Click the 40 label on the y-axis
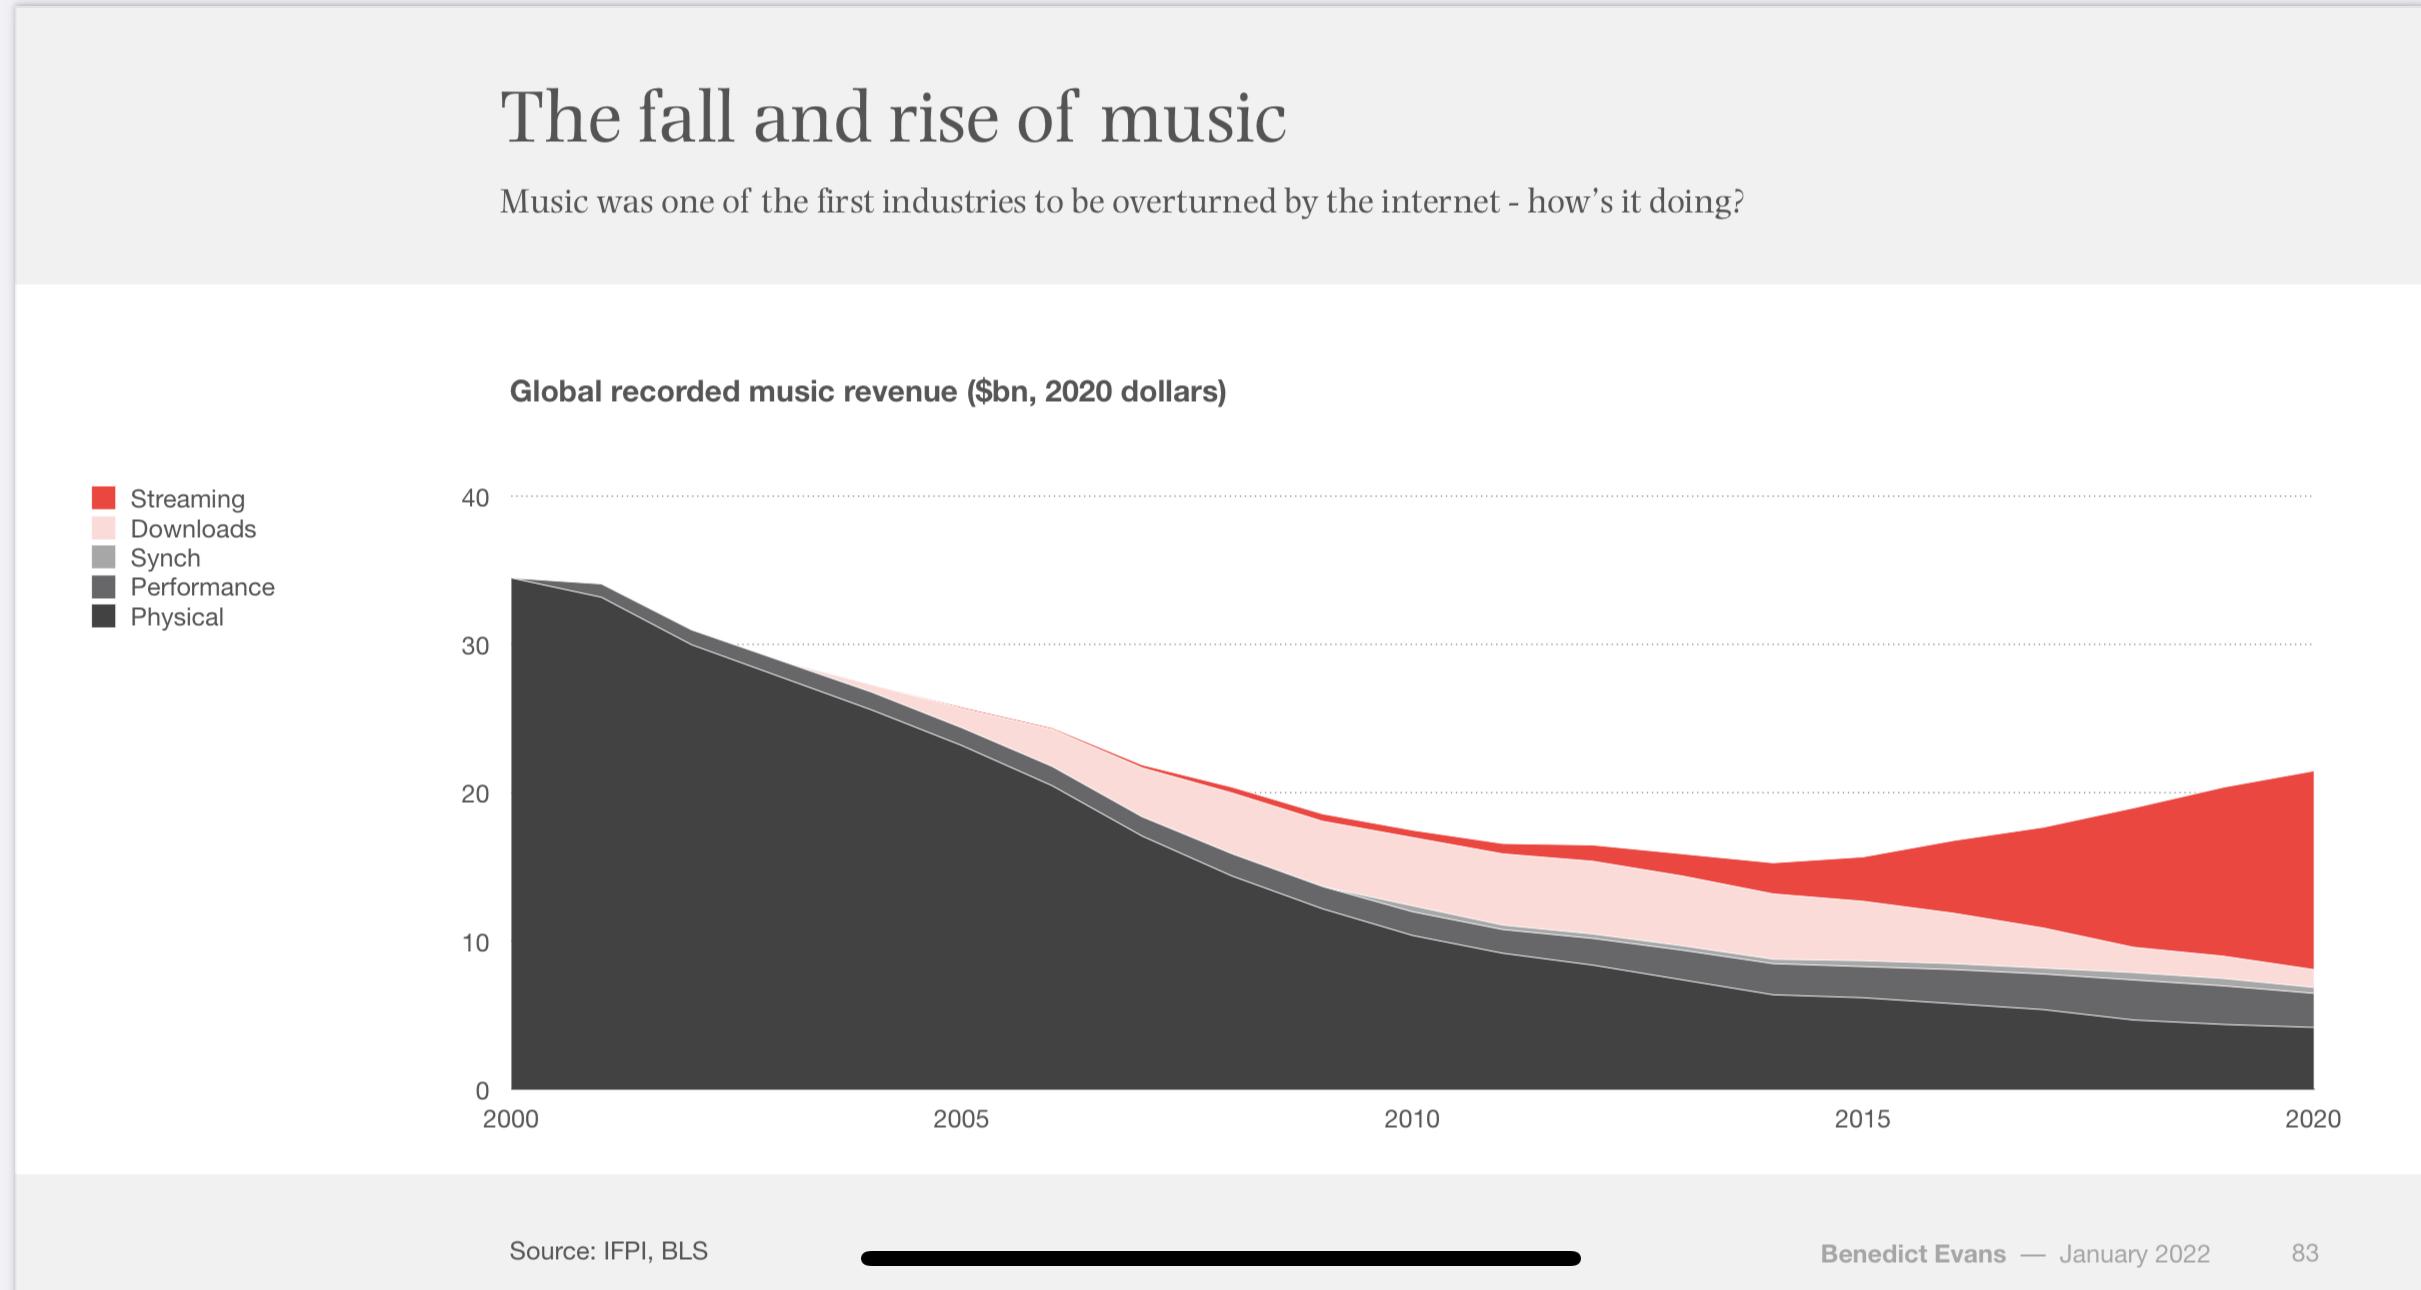The width and height of the screenshot is (2421, 1290). (475, 498)
